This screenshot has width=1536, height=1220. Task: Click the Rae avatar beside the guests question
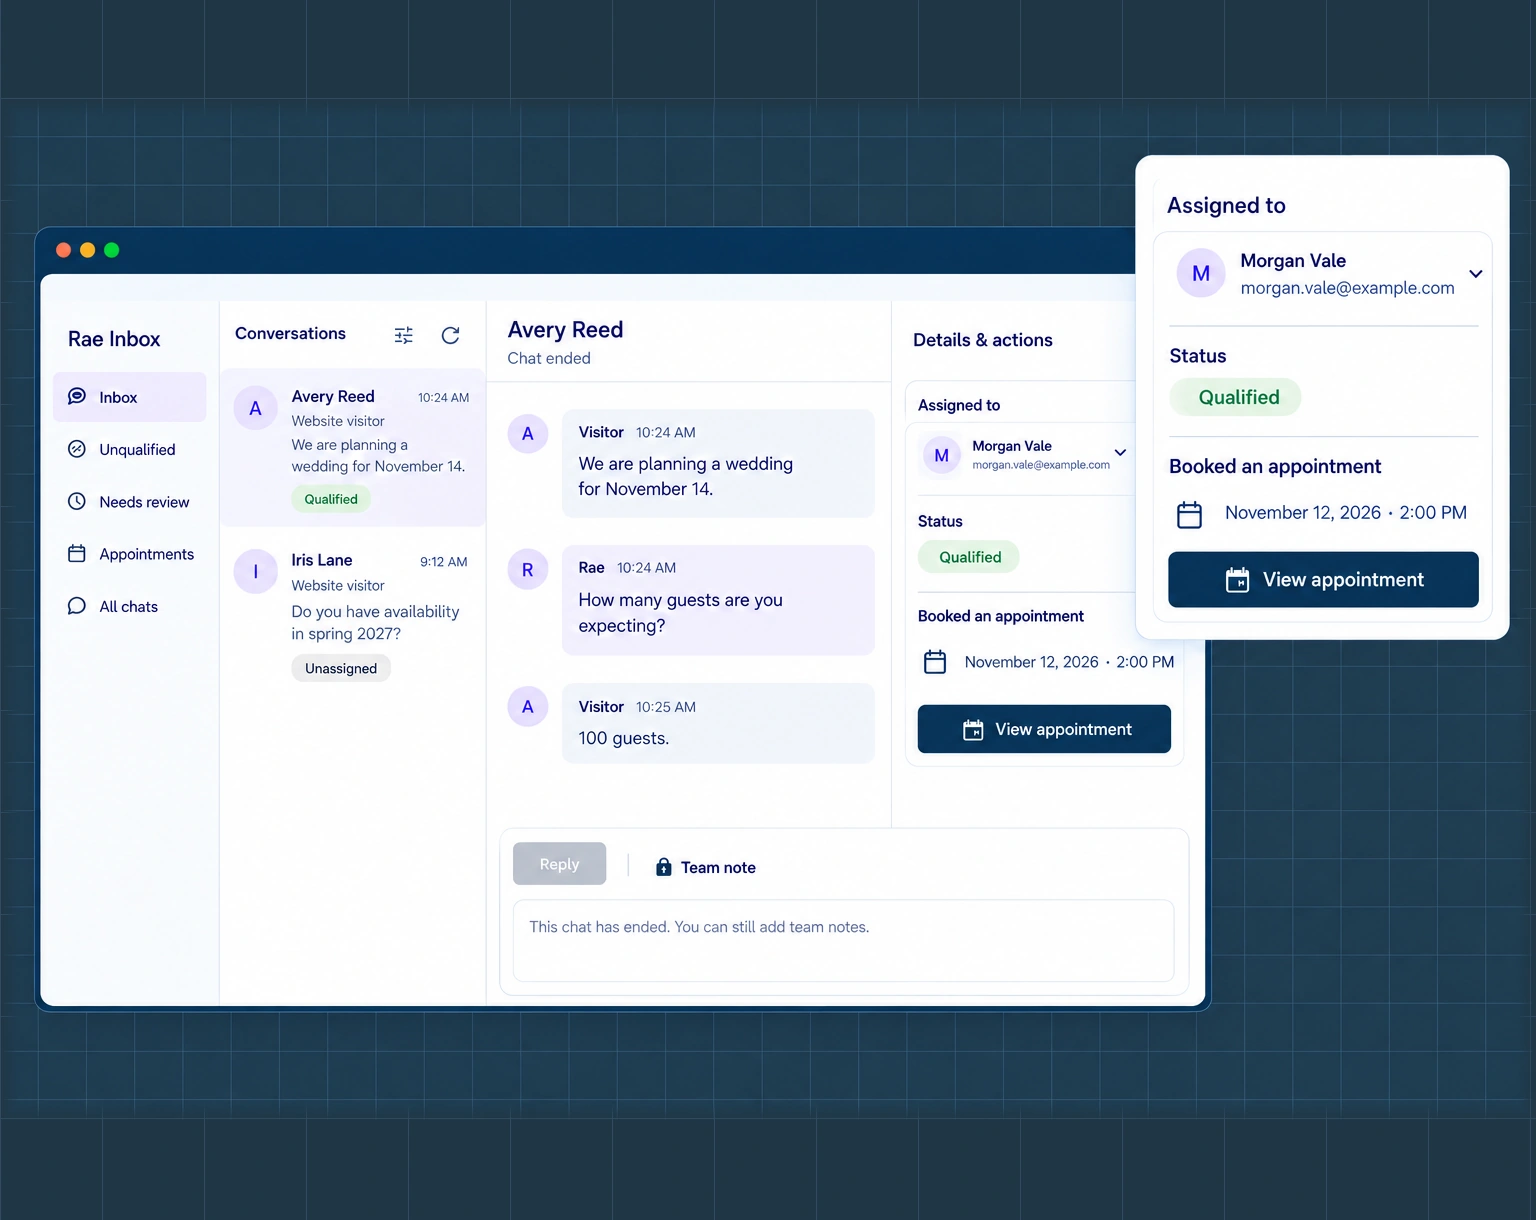tap(528, 570)
